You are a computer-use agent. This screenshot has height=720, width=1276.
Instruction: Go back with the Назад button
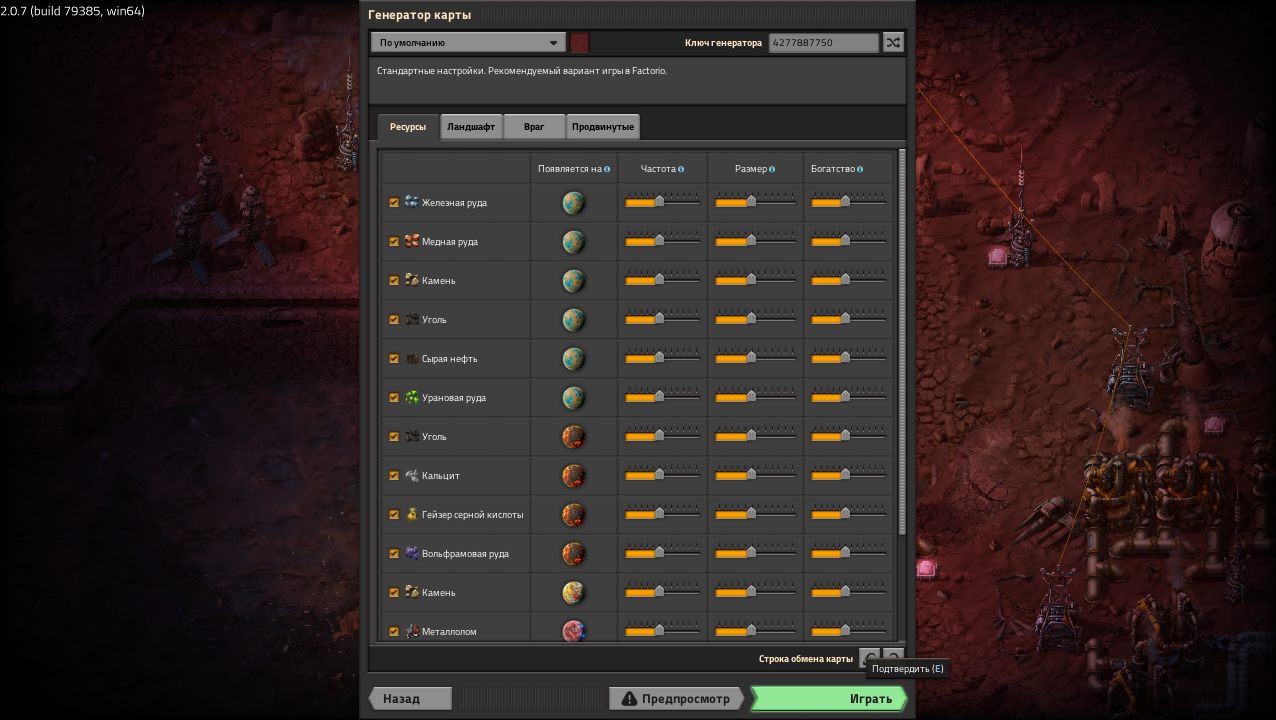pos(411,698)
